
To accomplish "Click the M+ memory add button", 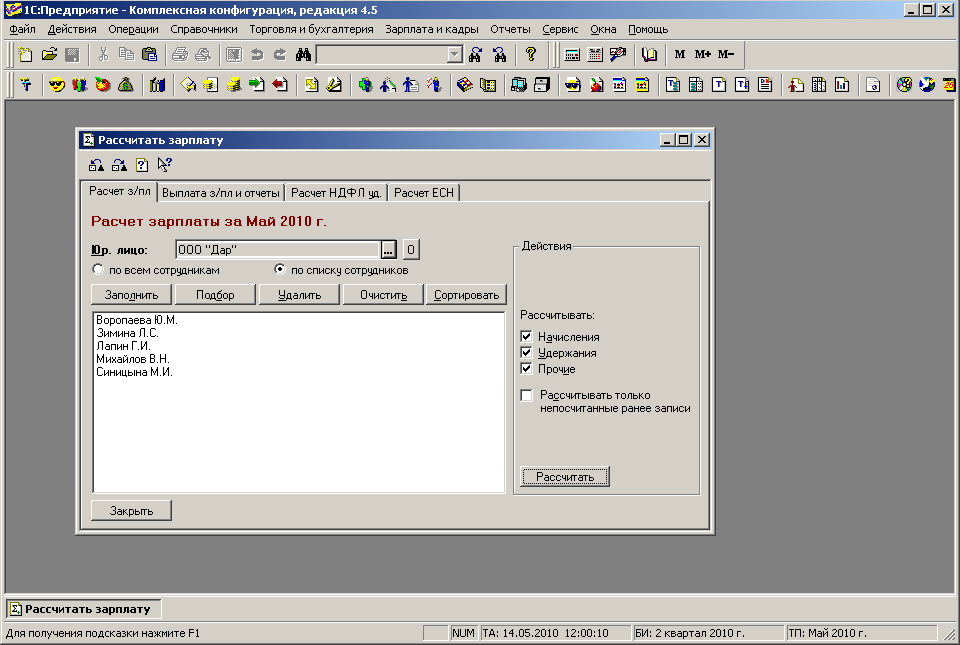I will pos(703,54).
